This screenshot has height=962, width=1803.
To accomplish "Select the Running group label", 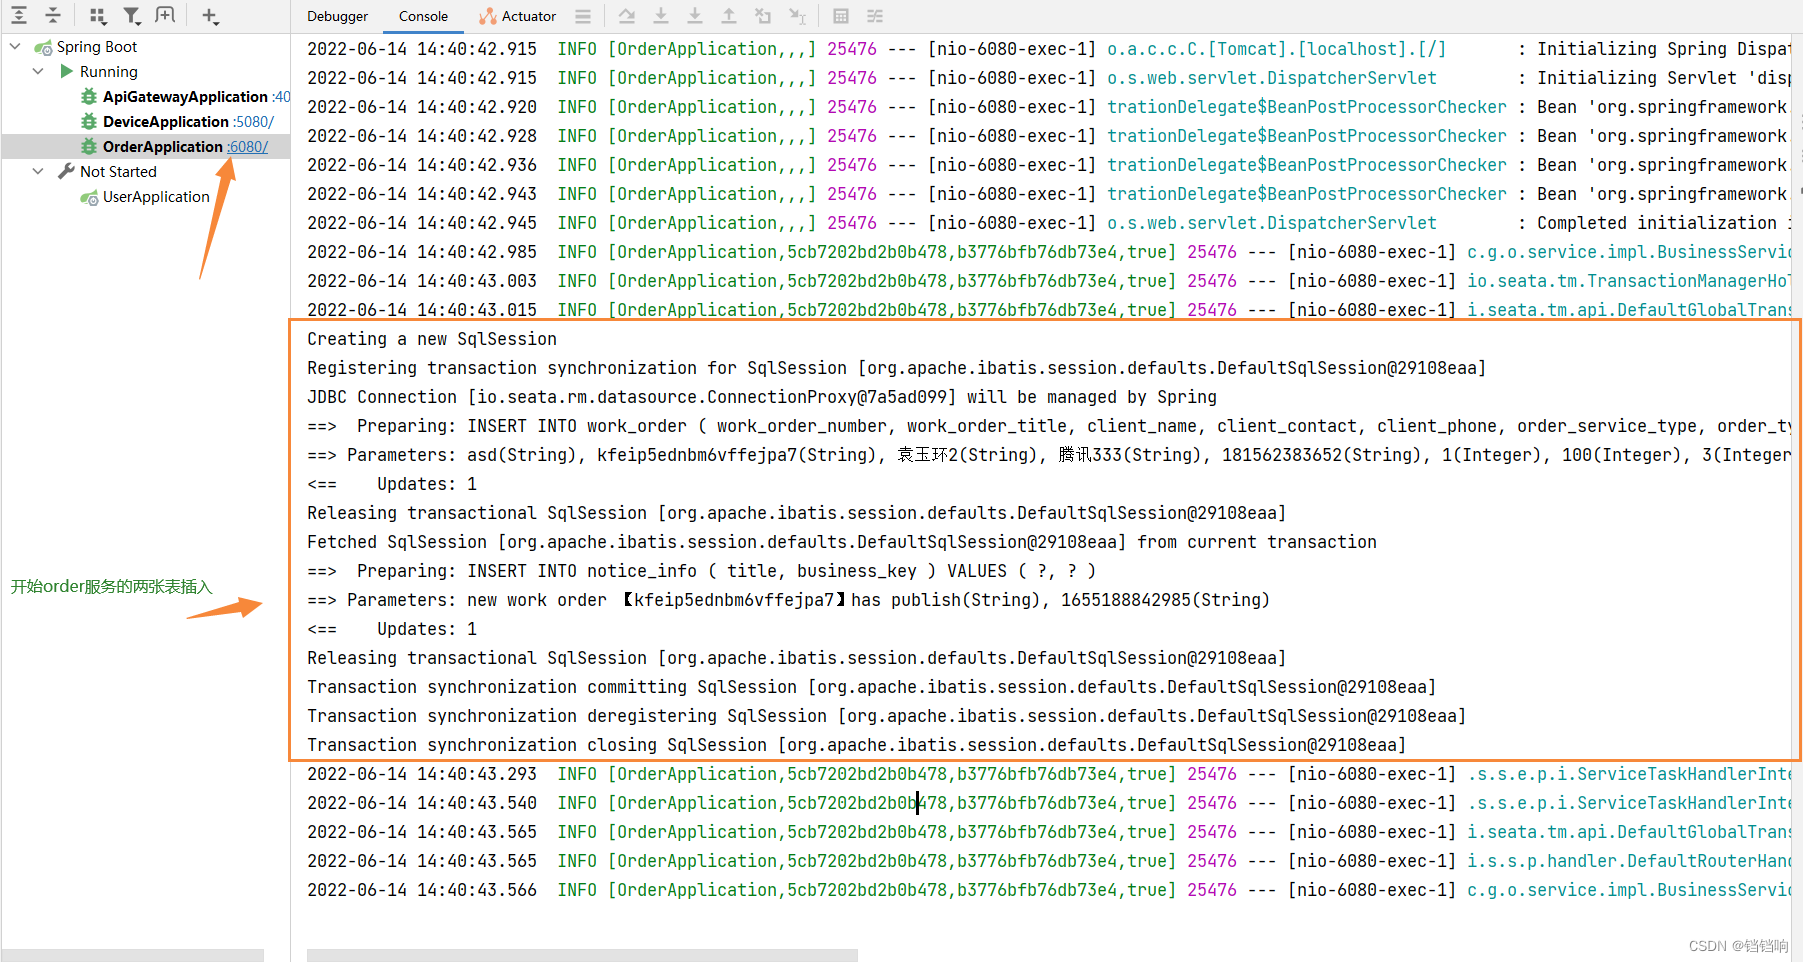I will coord(109,71).
